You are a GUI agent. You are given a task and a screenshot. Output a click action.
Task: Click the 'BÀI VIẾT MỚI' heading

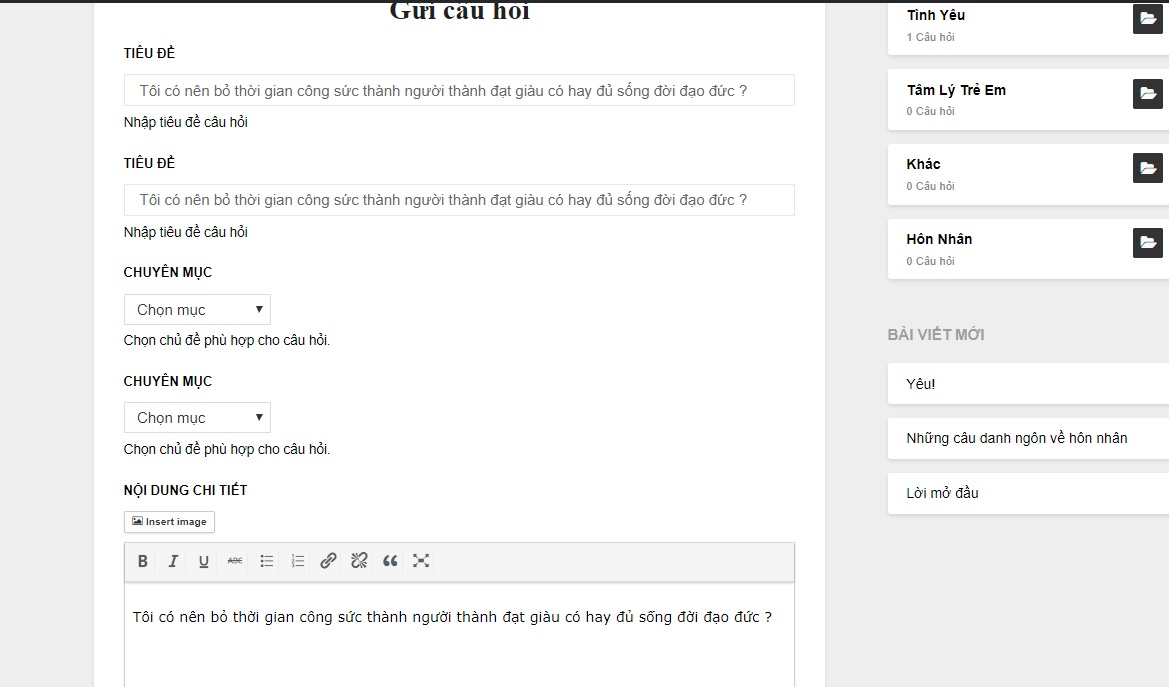coord(936,335)
